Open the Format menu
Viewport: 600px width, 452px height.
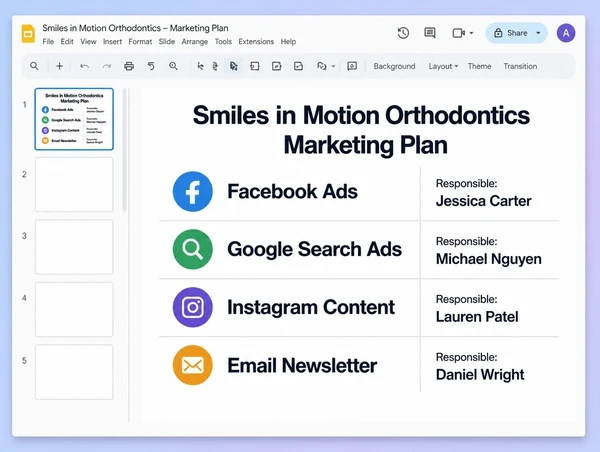140,41
